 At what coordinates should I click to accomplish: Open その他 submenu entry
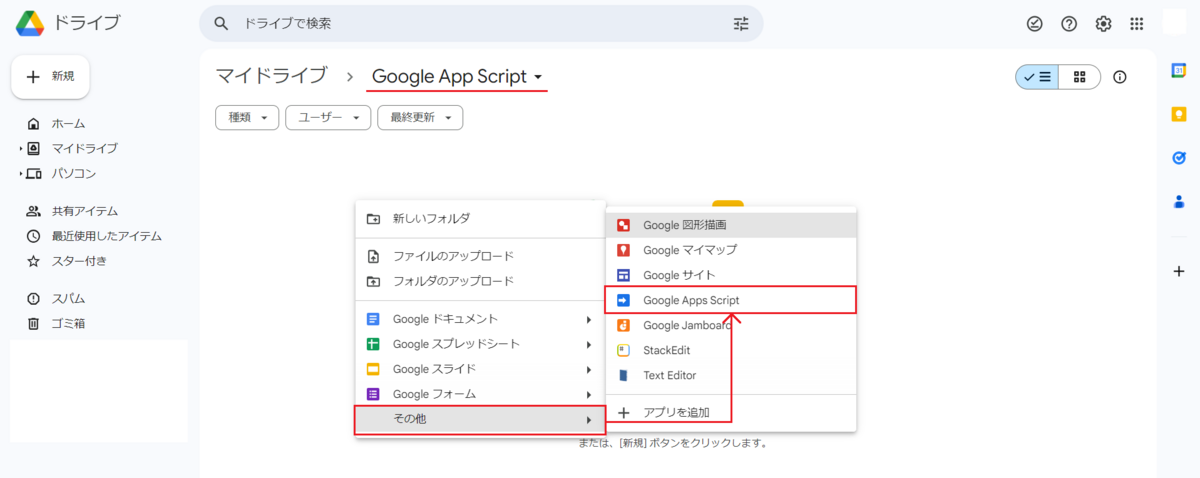click(480, 419)
